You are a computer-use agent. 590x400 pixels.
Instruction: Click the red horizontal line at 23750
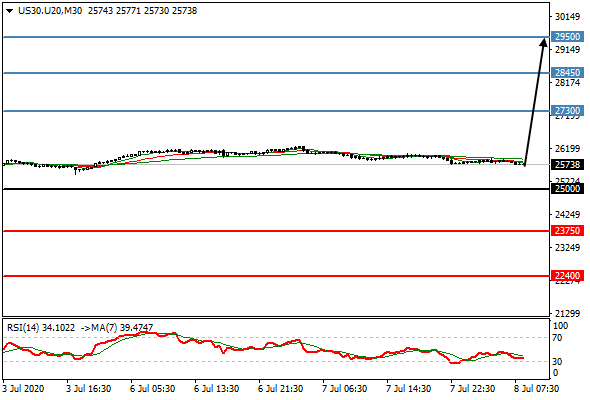(x=276, y=231)
